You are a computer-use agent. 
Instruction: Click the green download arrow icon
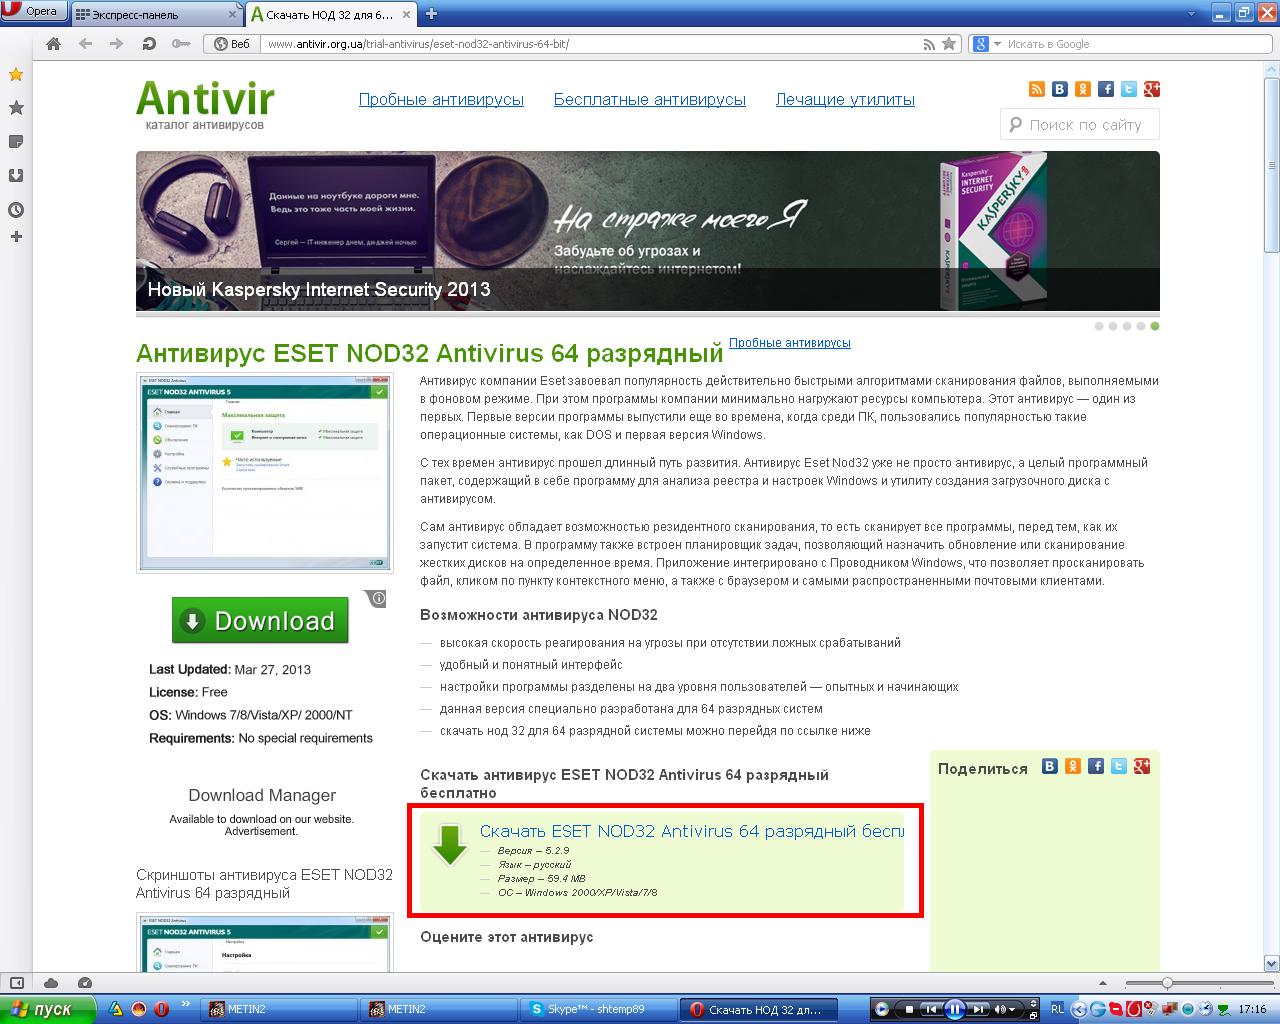click(x=450, y=844)
